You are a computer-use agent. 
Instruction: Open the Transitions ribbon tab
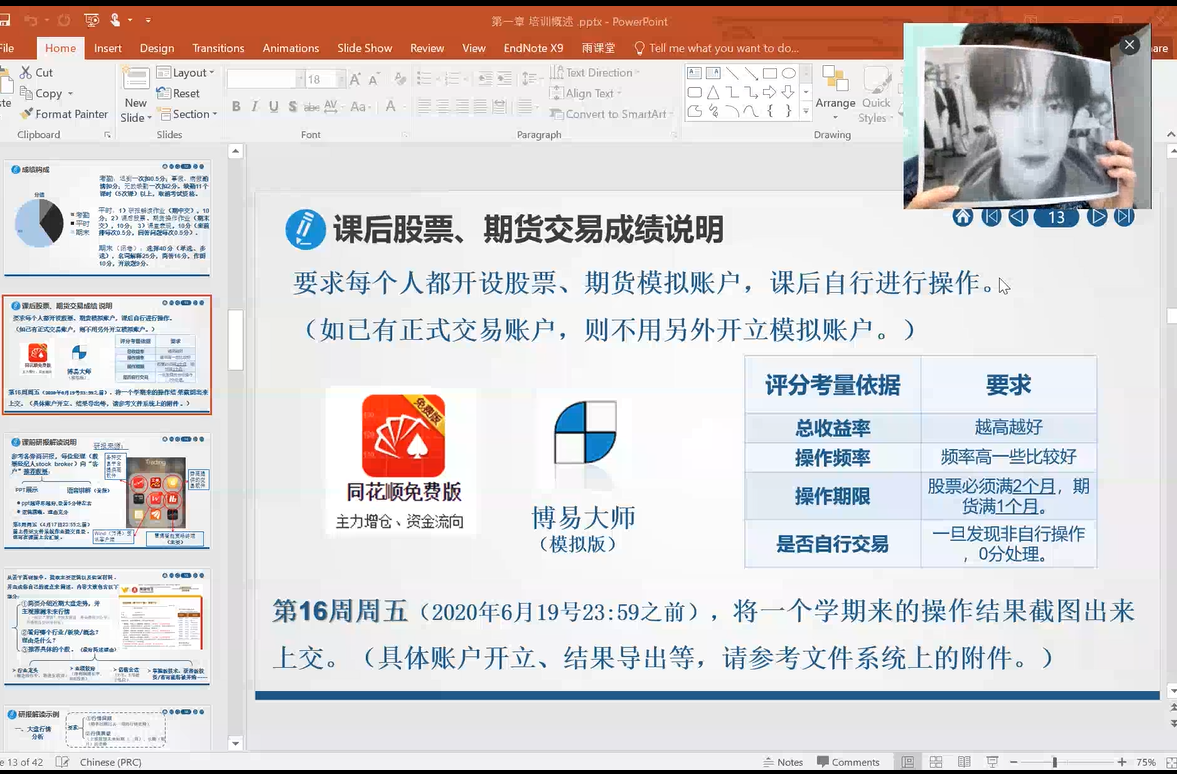coord(218,48)
